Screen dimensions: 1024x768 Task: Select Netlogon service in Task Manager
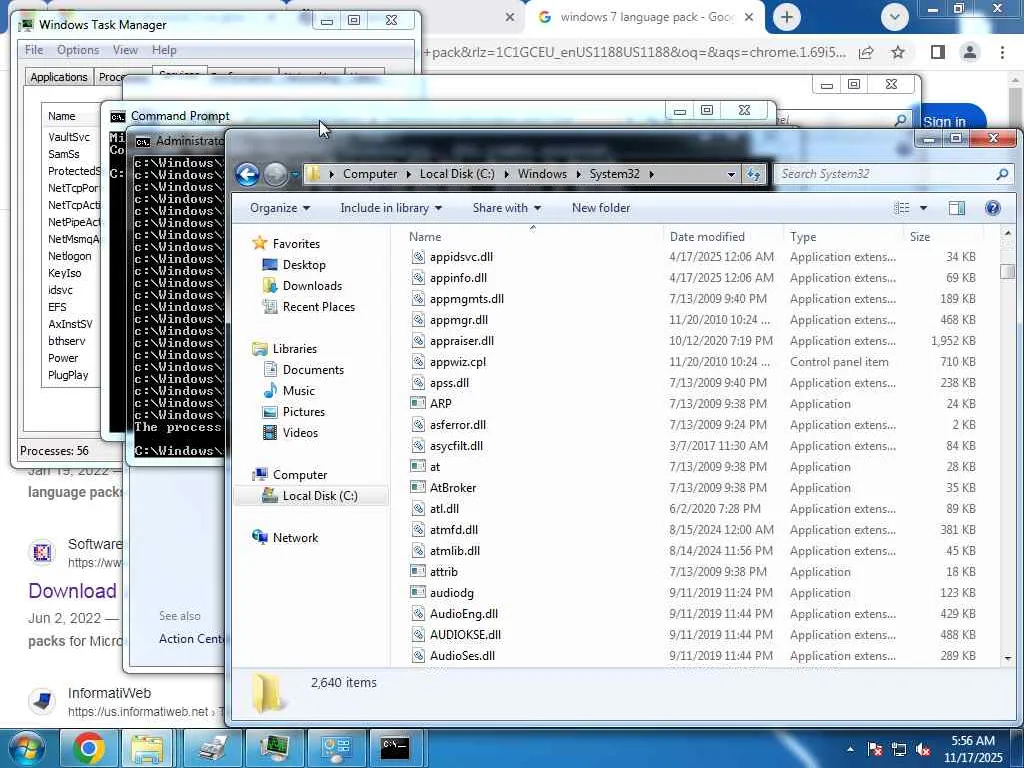click(70, 256)
